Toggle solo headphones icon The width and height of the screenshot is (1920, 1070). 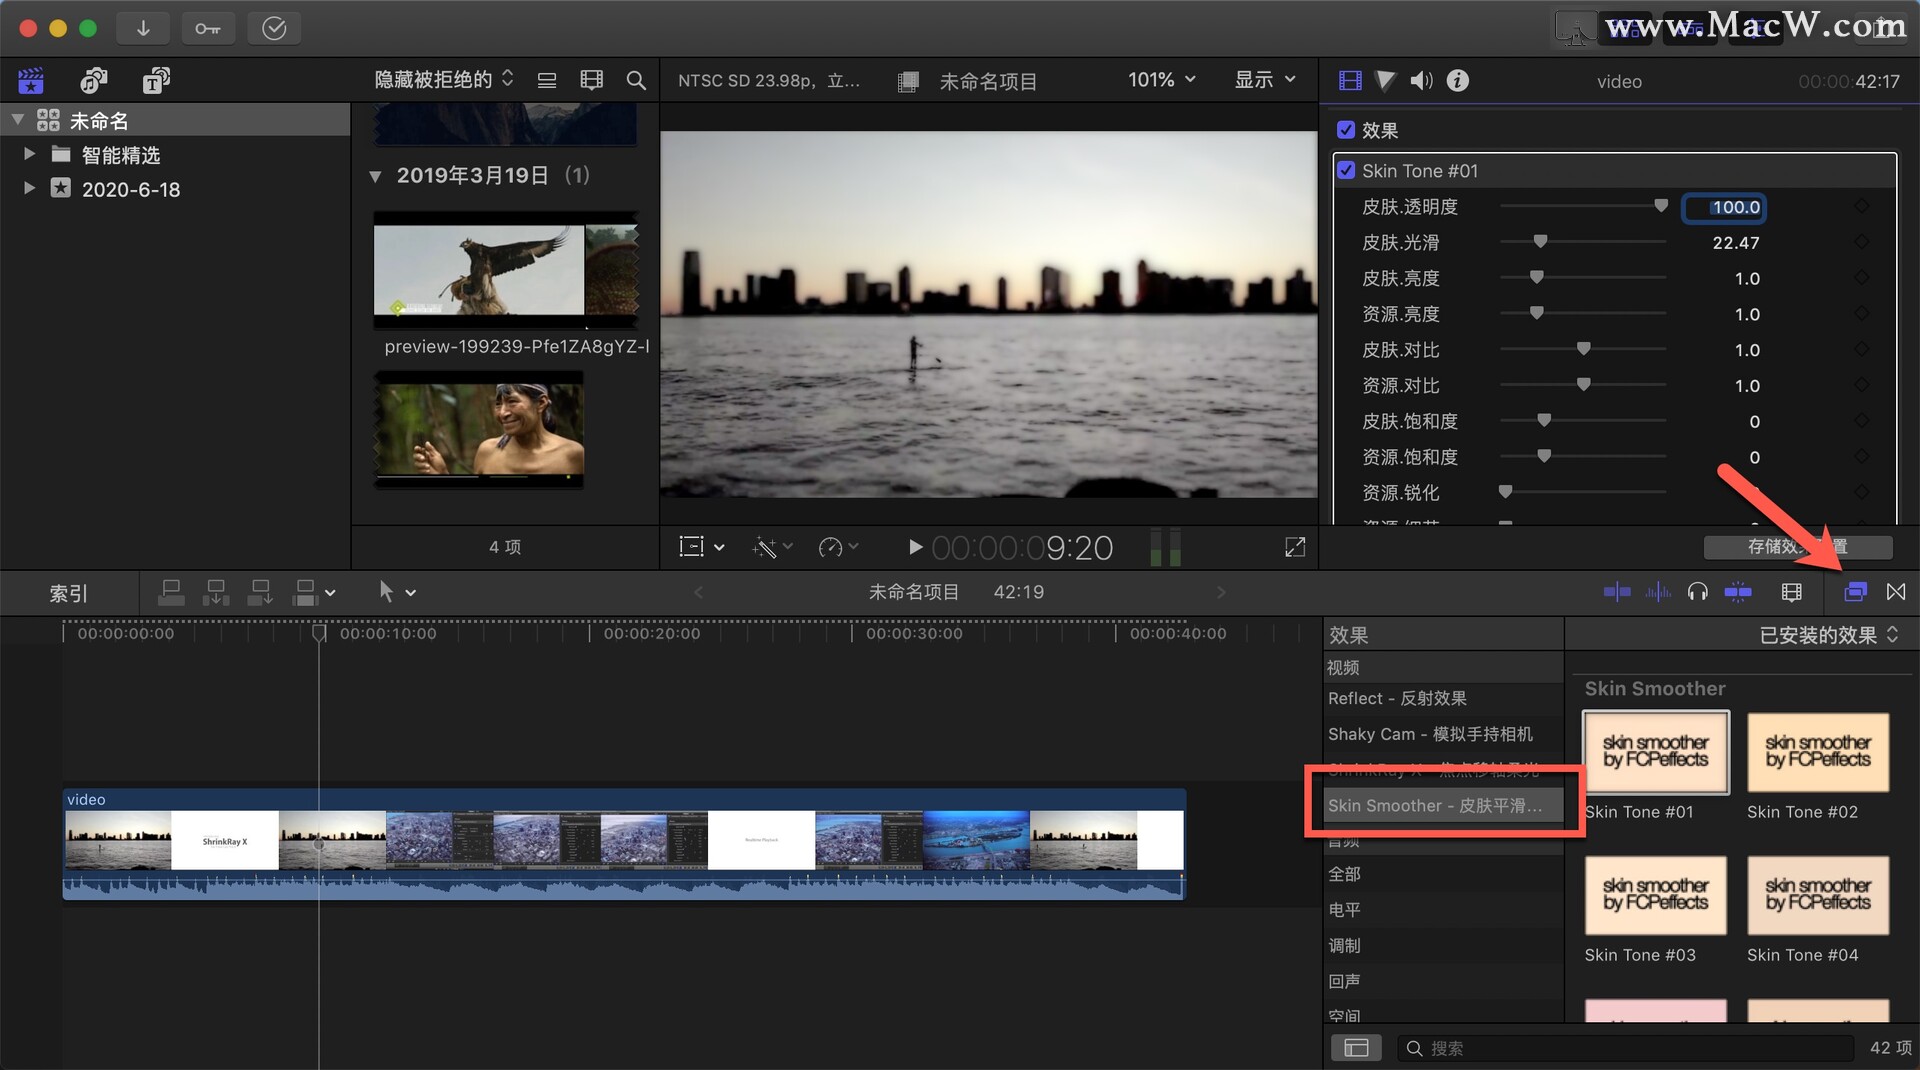(1697, 592)
